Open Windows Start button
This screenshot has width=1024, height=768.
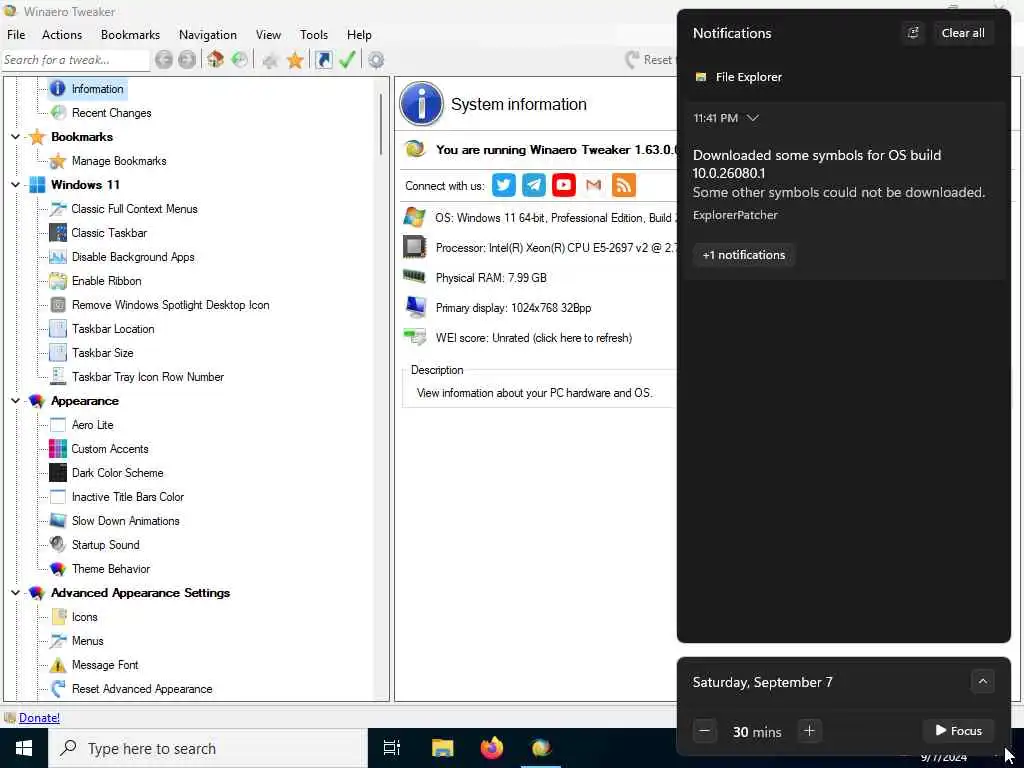tap(24, 748)
